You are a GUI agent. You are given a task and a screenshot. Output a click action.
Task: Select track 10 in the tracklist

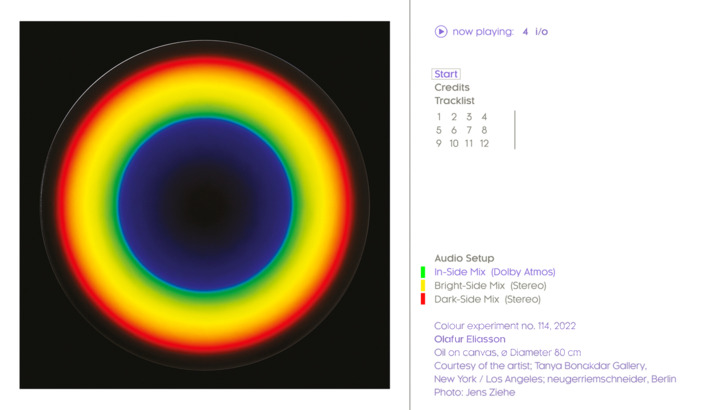pyautogui.click(x=454, y=143)
